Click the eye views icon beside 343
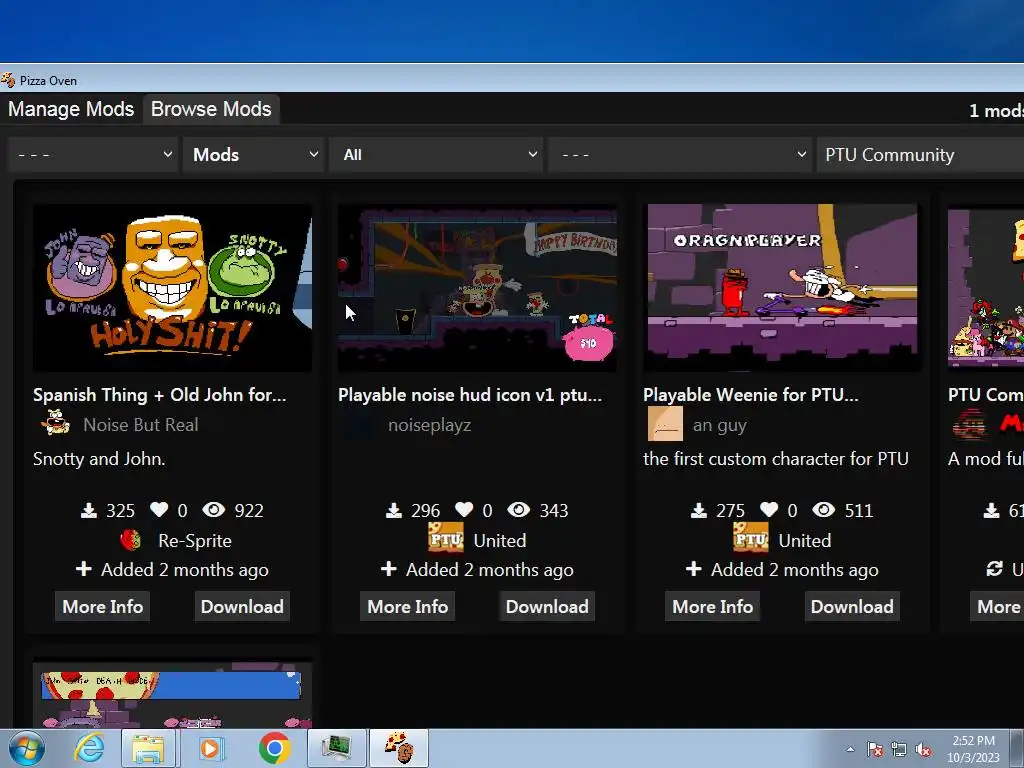 pos(519,509)
